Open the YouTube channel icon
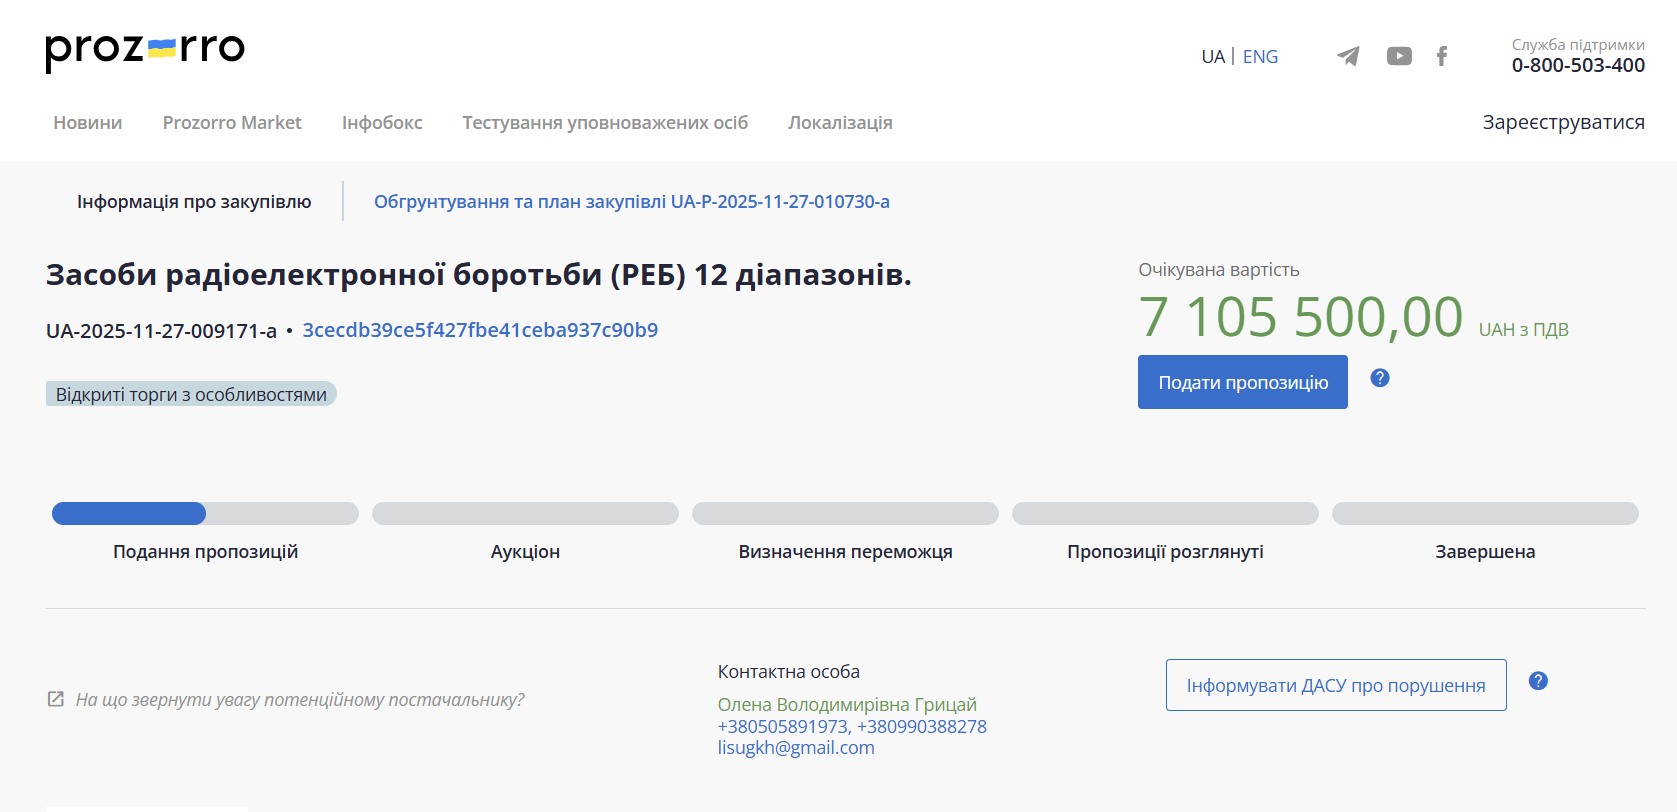 1399,56
